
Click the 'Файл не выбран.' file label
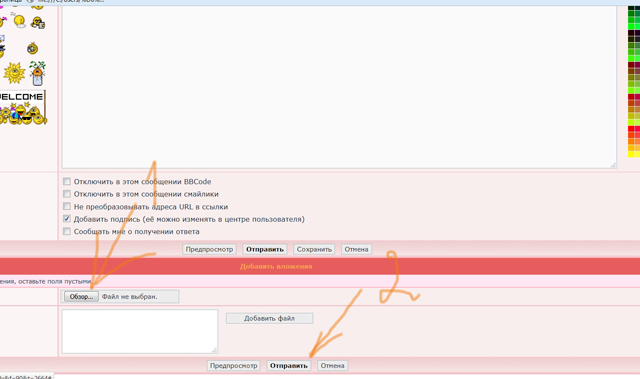[x=129, y=297]
